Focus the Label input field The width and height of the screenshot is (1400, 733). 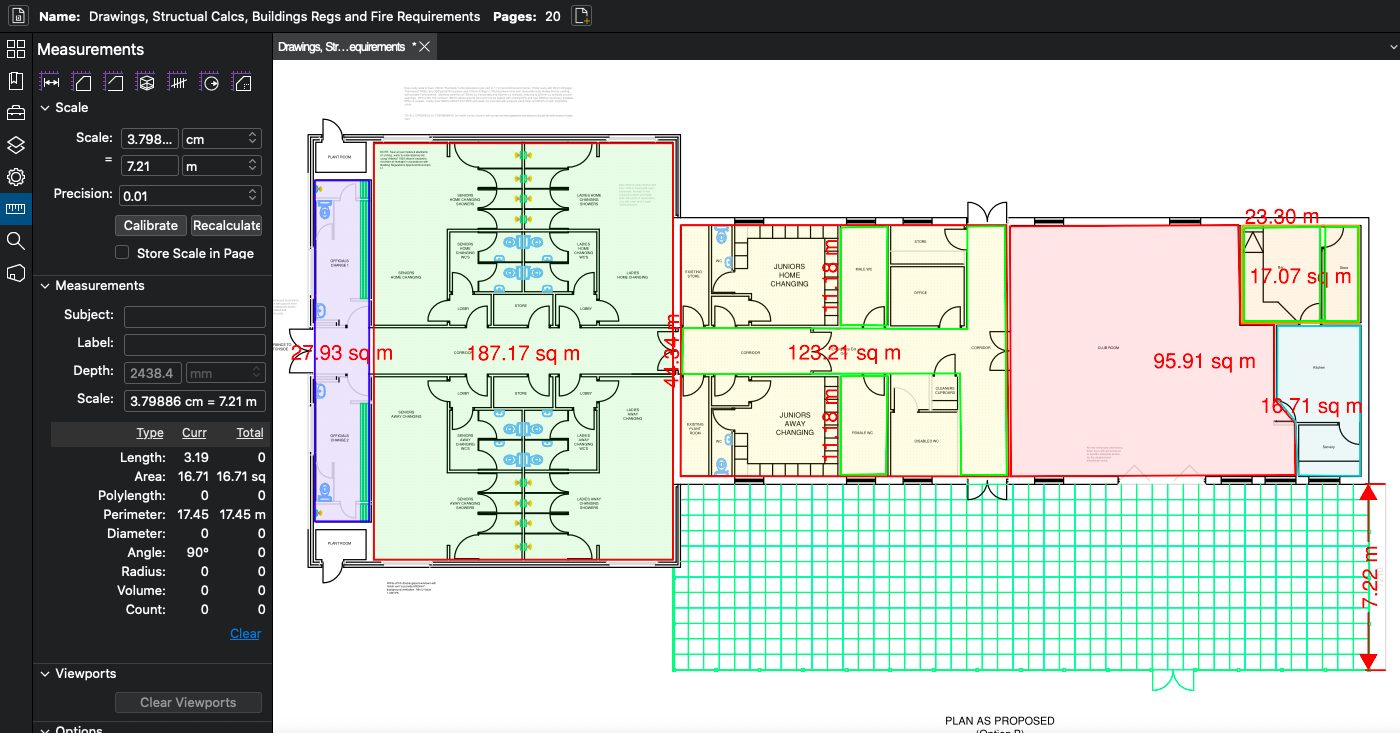point(195,344)
